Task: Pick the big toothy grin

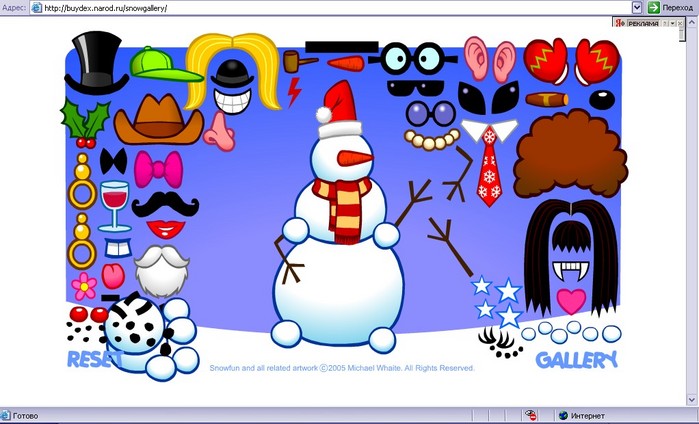Action: click(232, 101)
